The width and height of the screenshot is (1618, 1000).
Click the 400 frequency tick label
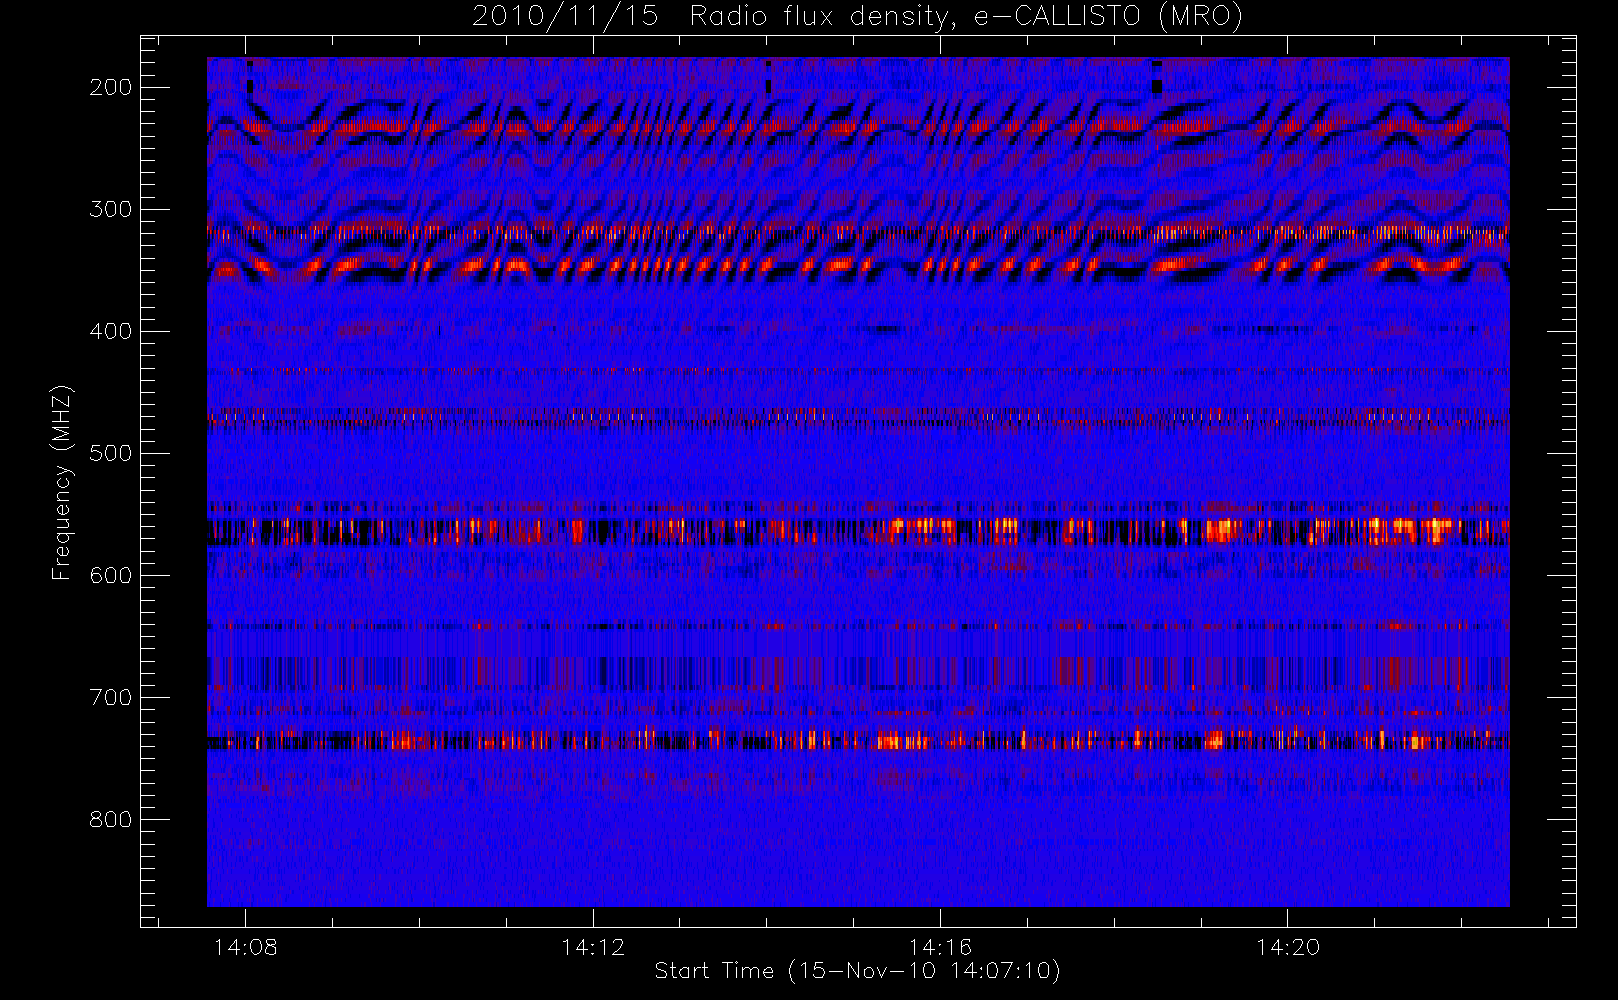pos(111,331)
